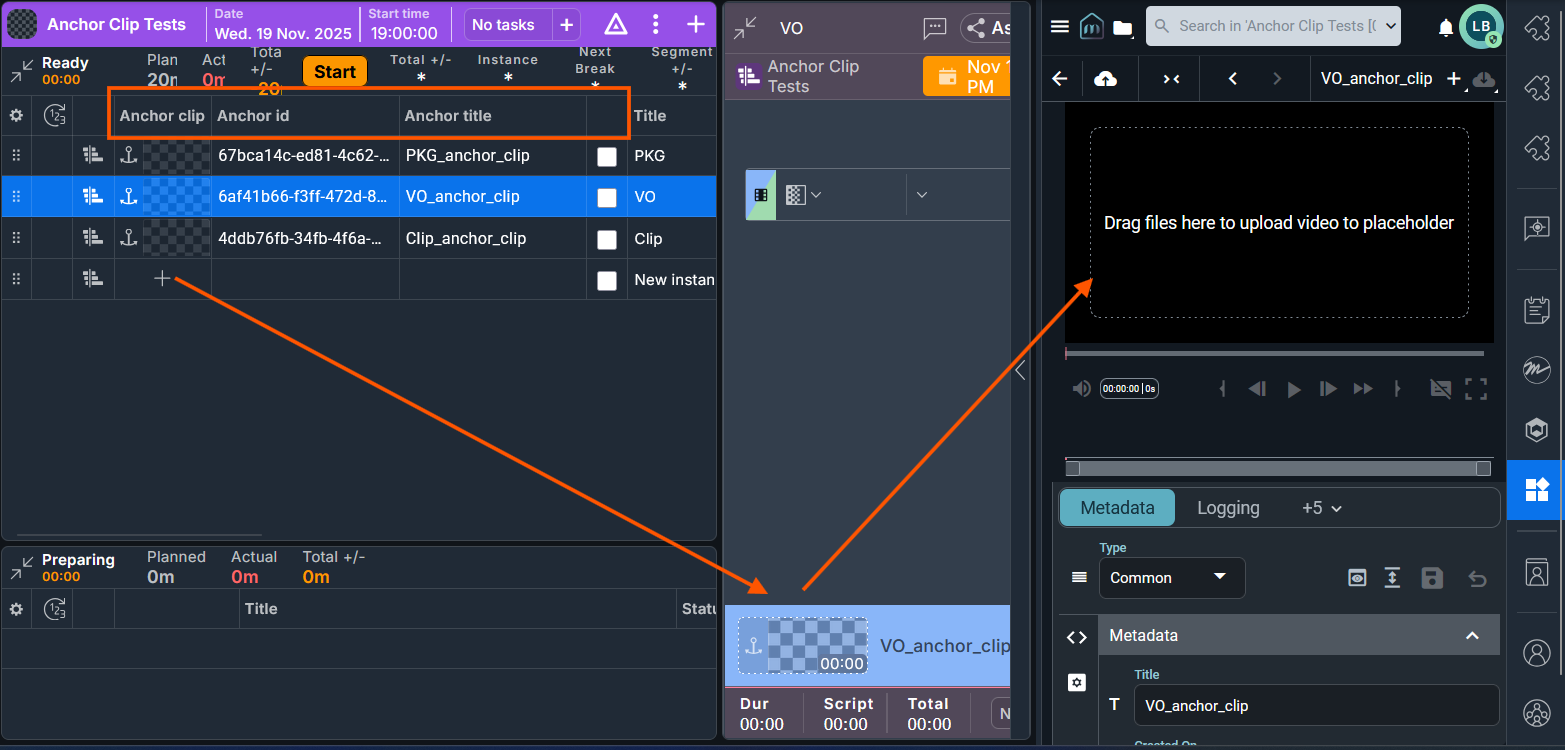1565x750 pixels.
Task: Tick the checkbox in the PKG row
Action: coord(606,156)
